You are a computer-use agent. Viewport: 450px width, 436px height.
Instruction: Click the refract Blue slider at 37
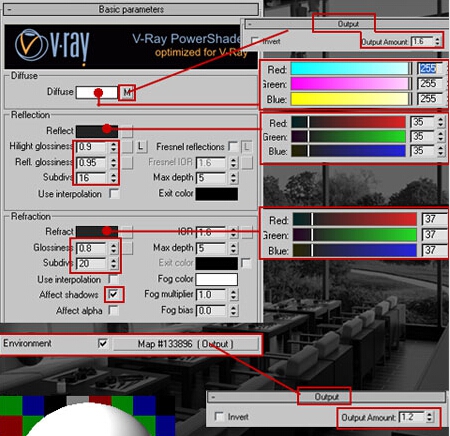pos(355,250)
